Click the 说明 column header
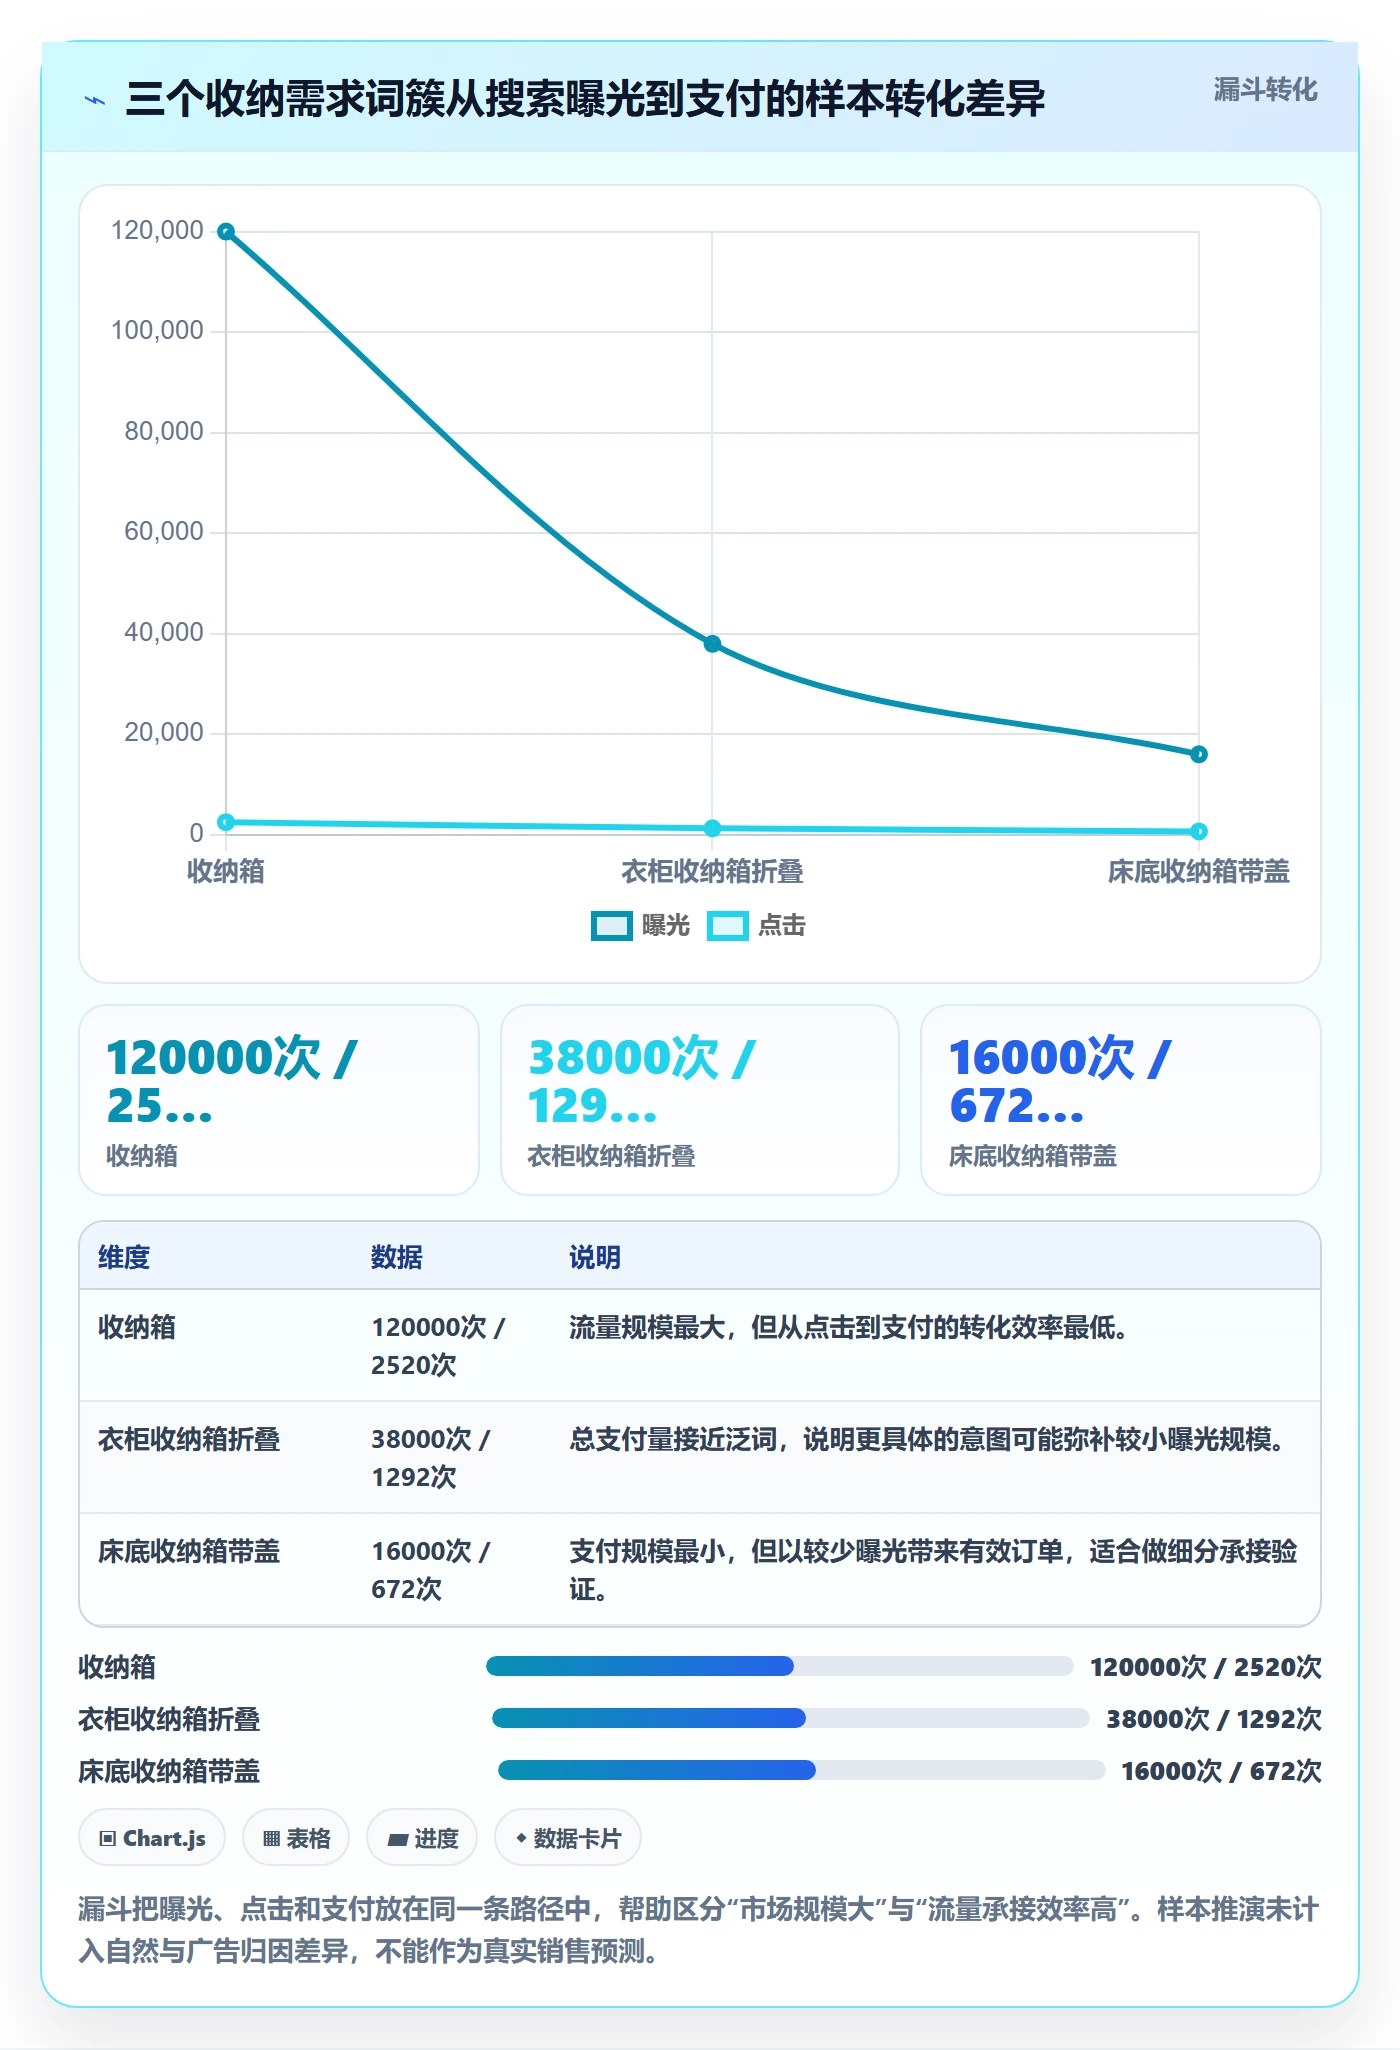The height and width of the screenshot is (2050, 1400). pos(595,1257)
